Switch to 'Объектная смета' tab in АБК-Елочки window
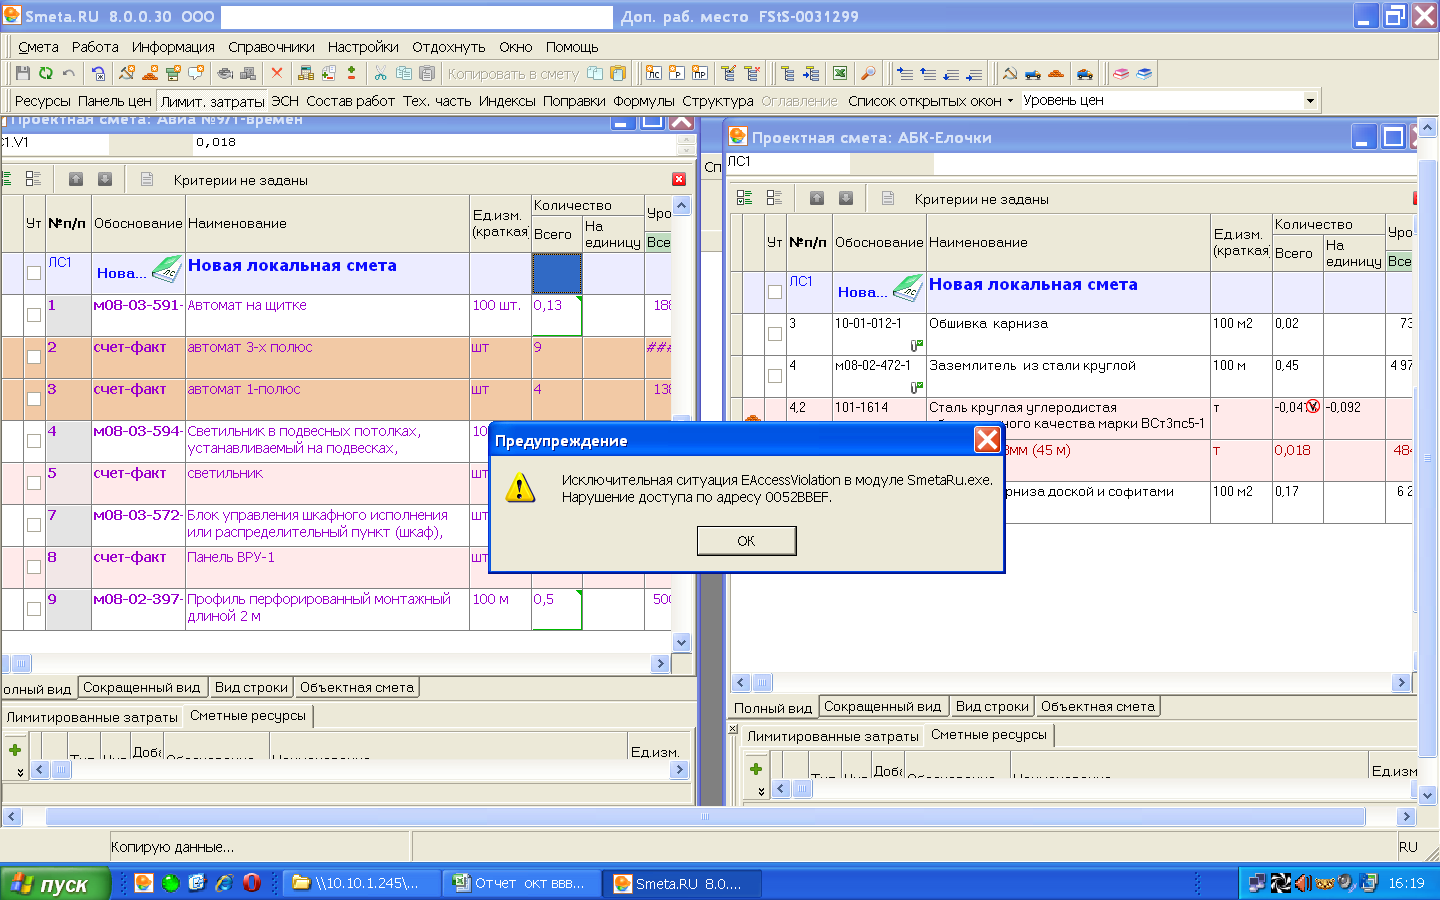 click(x=1098, y=706)
